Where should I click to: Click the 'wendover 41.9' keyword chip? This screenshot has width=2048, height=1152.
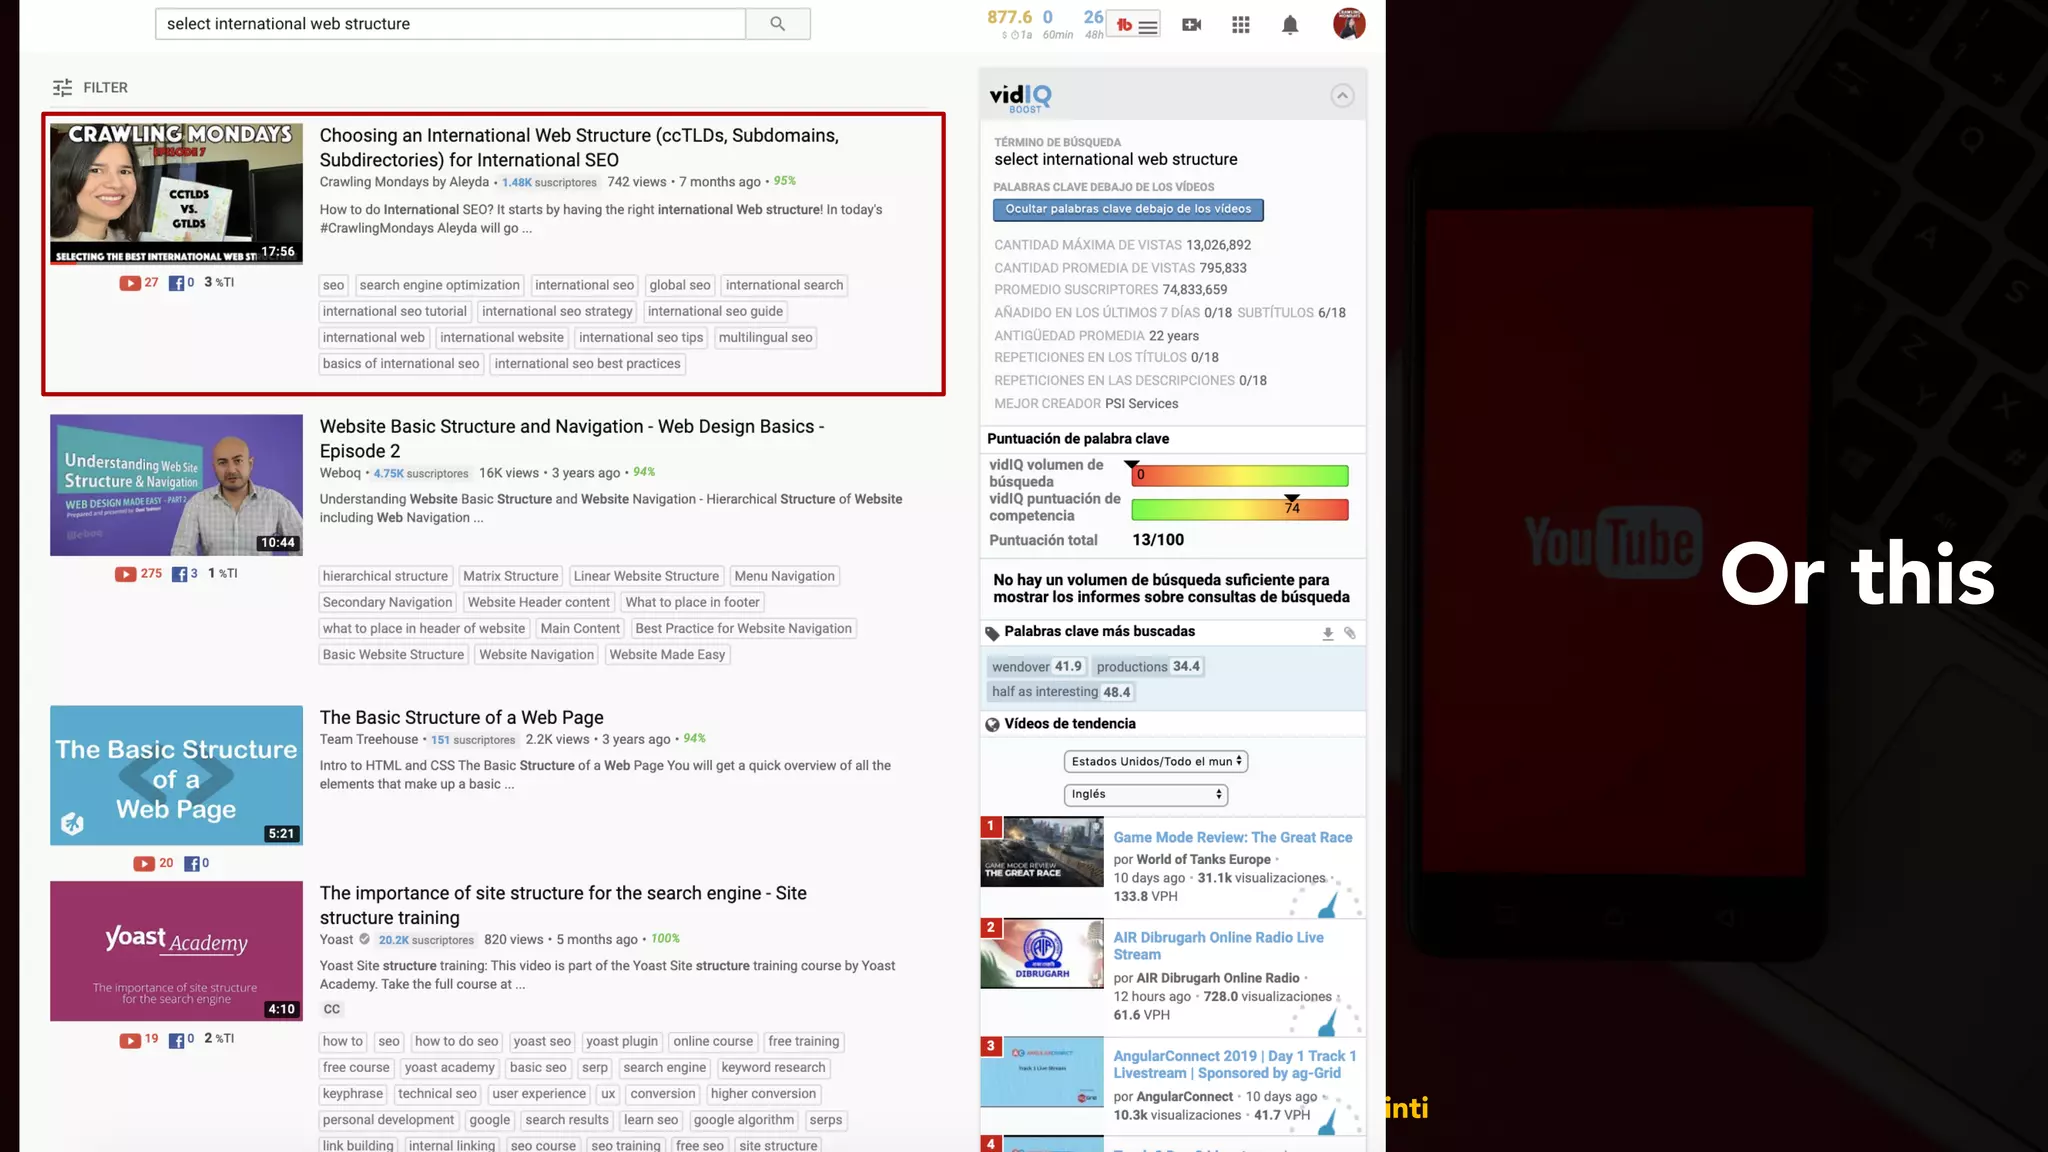1037,667
